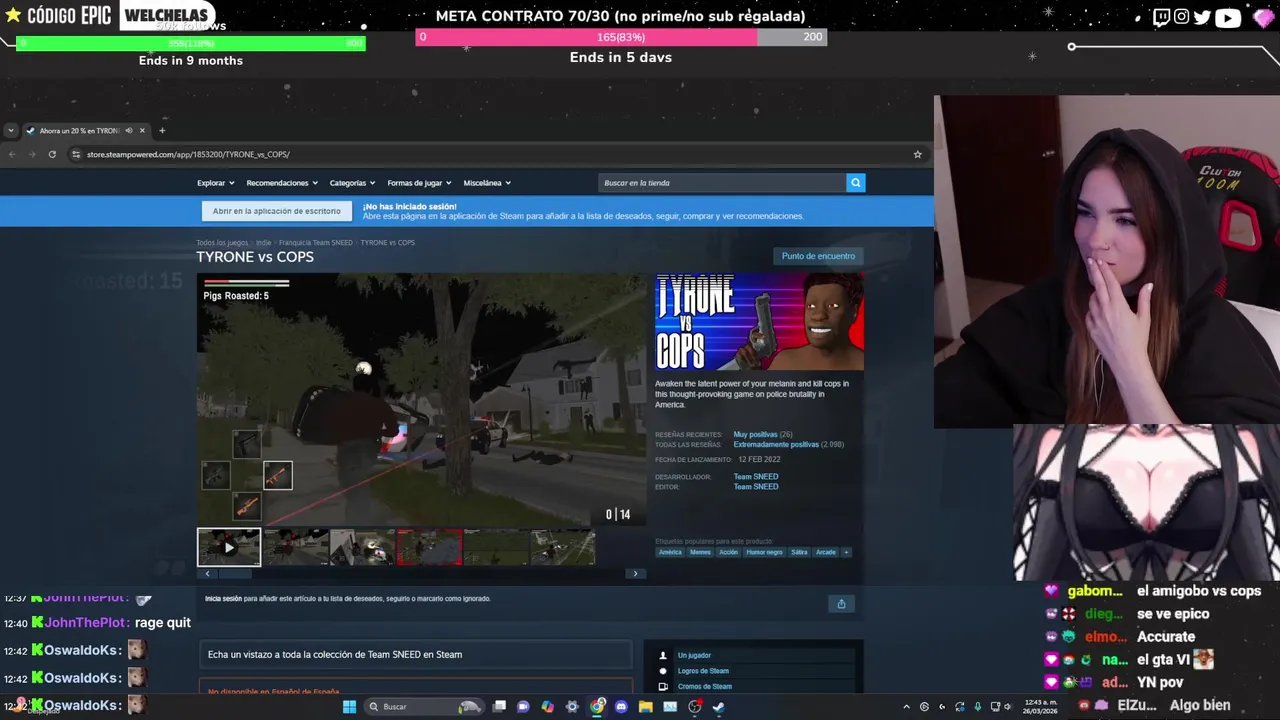The height and width of the screenshot is (720, 1280).
Task: Go back with the browser back arrow
Action: [x=12, y=154]
